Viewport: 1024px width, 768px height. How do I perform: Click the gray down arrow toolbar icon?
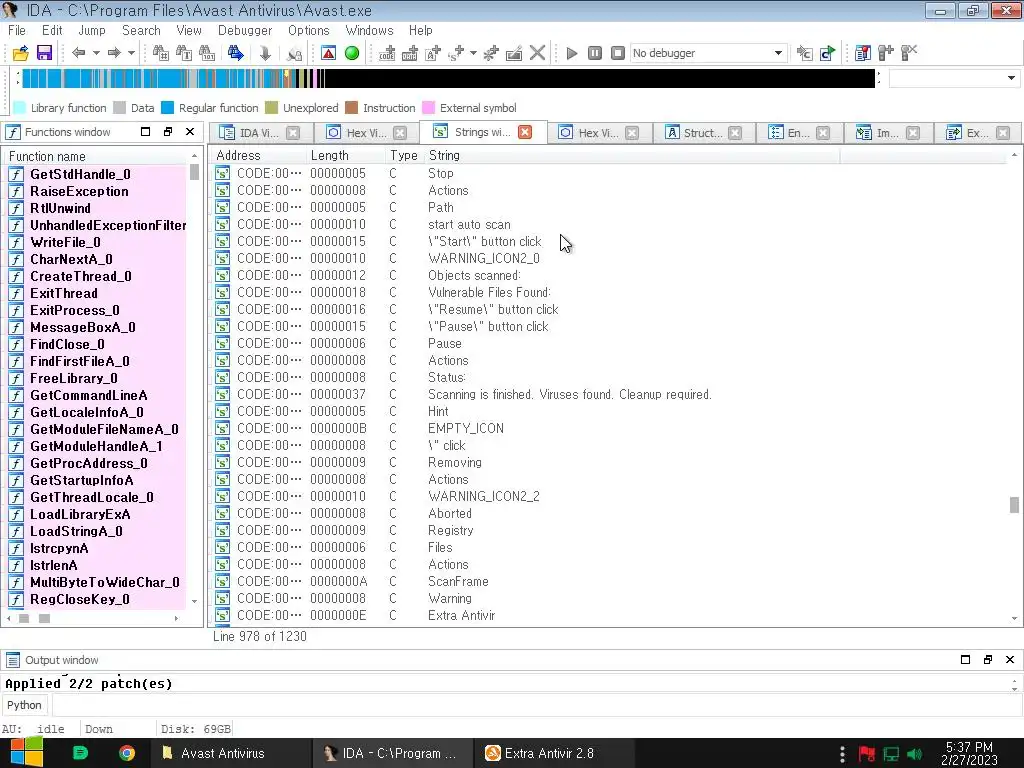click(265, 53)
